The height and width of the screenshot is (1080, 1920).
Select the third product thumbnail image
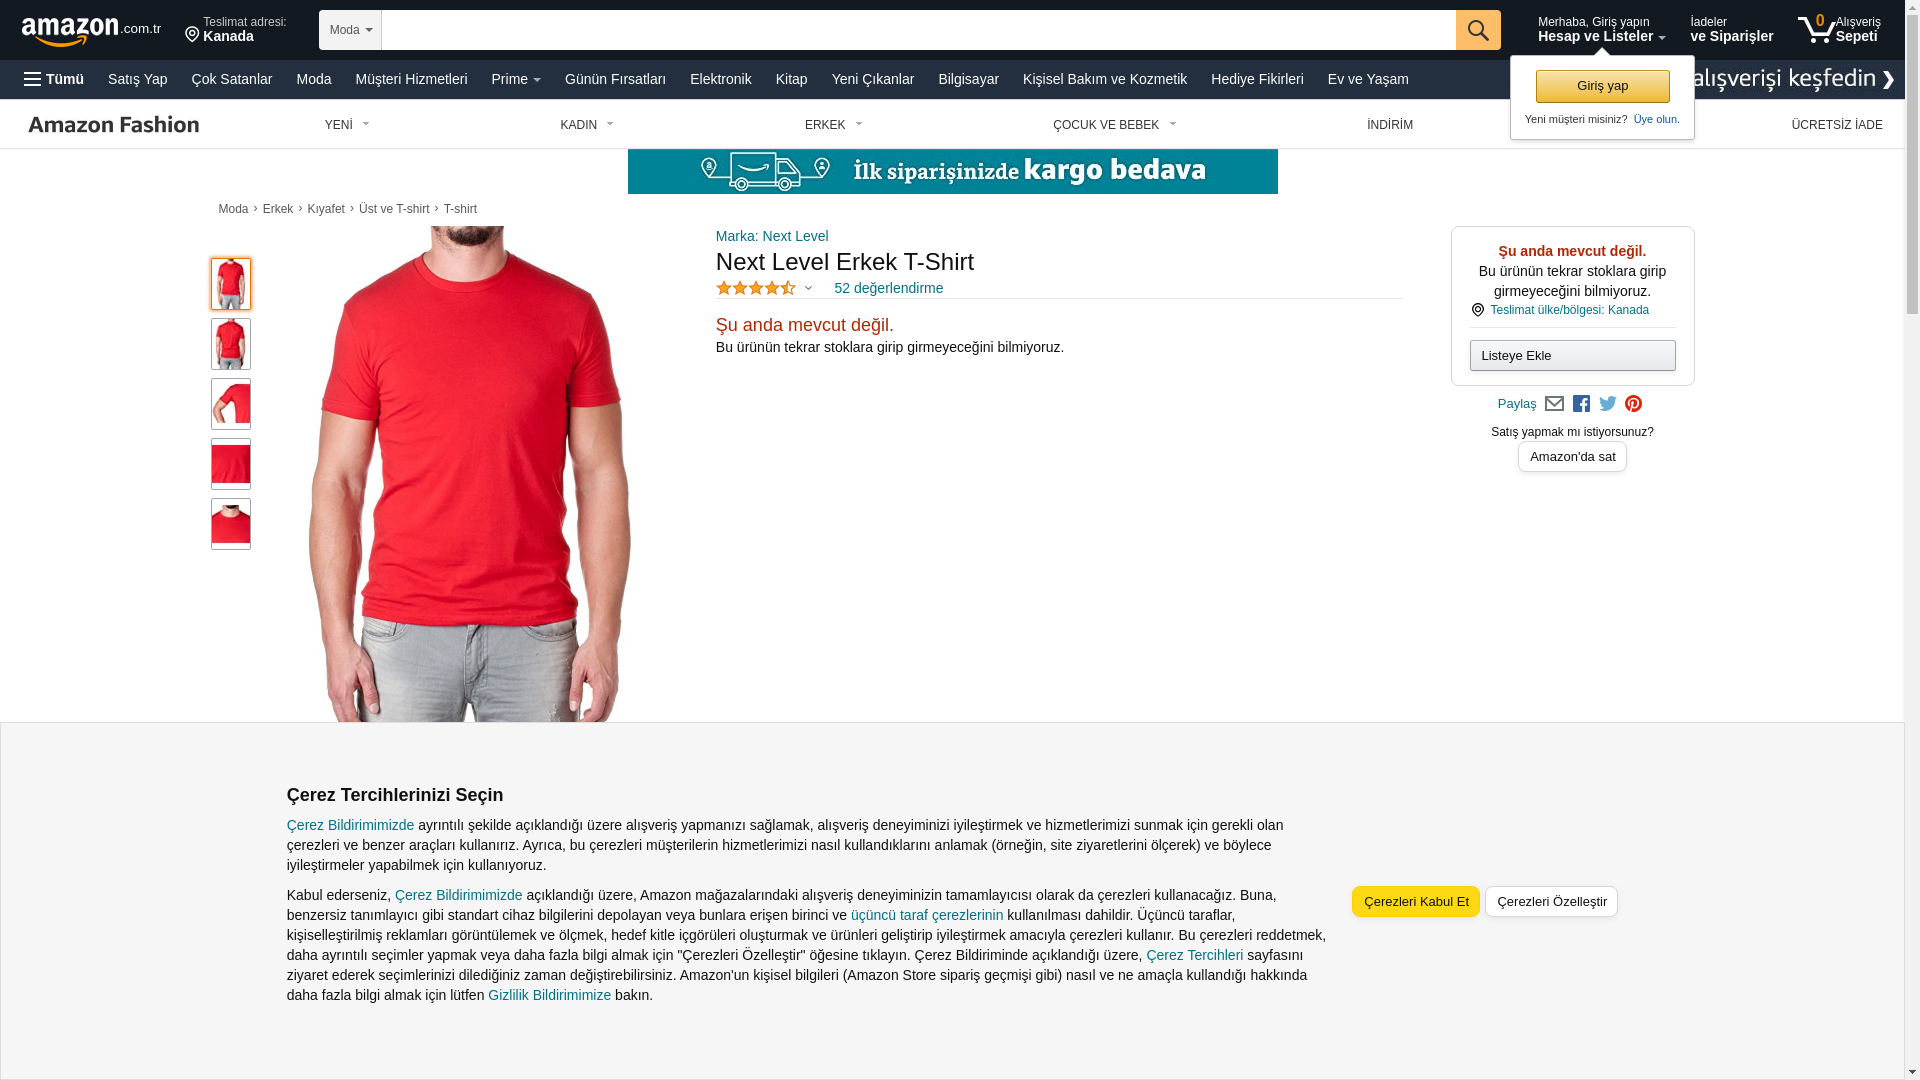(231, 404)
